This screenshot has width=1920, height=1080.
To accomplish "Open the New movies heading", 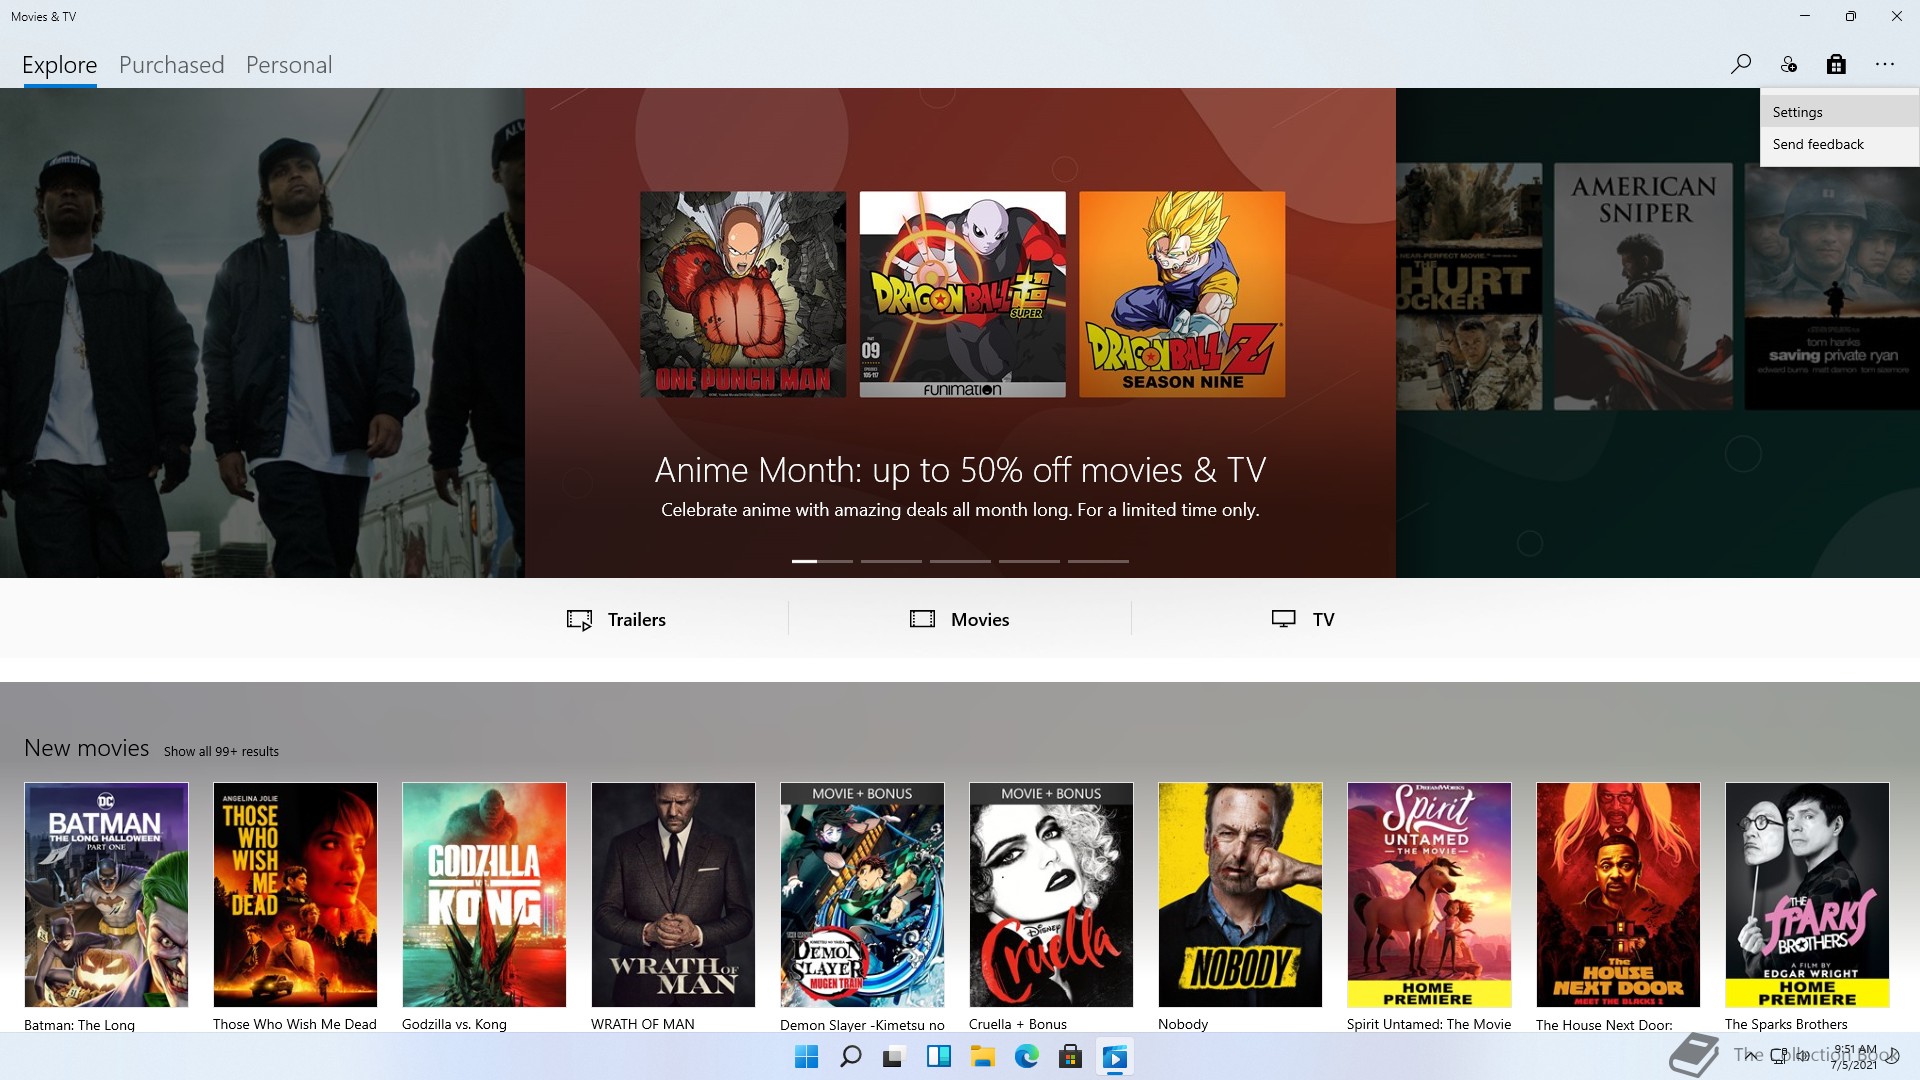I will pos(87,748).
